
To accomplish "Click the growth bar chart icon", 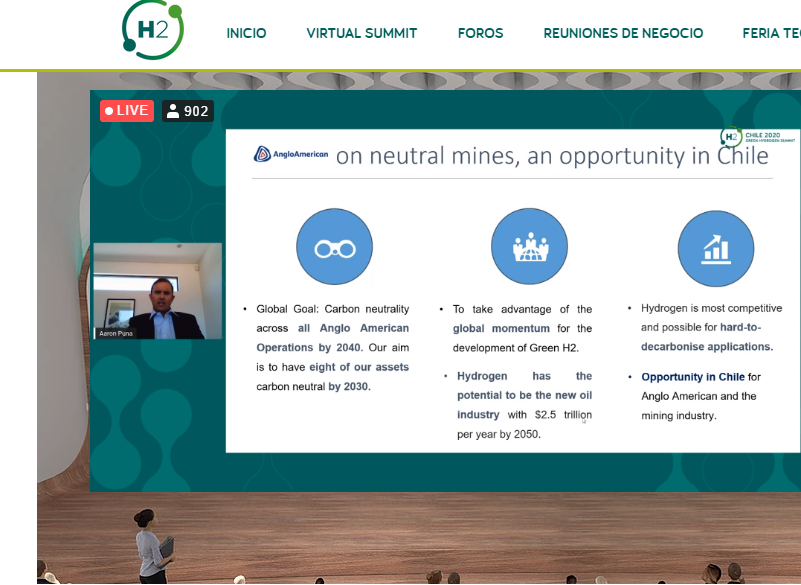I will [716, 248].
